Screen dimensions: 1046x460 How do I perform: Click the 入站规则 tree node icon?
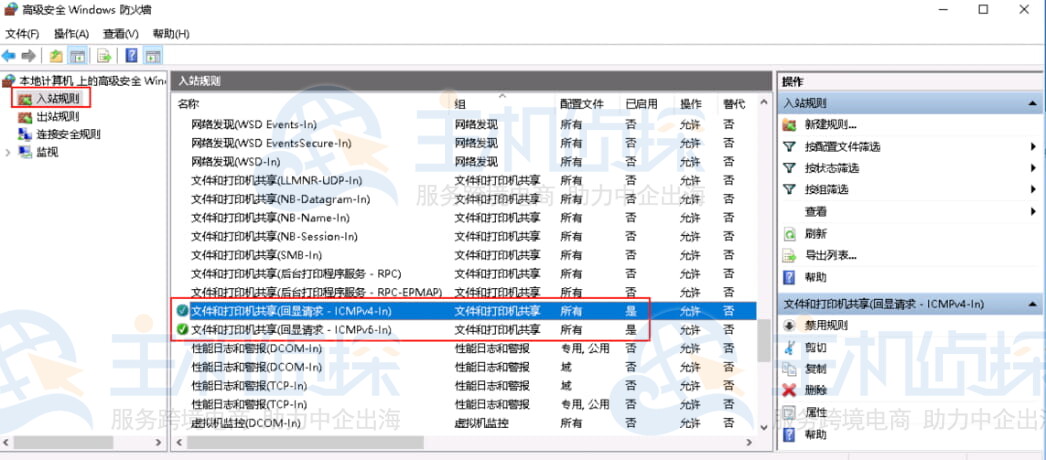click(25, 99)
